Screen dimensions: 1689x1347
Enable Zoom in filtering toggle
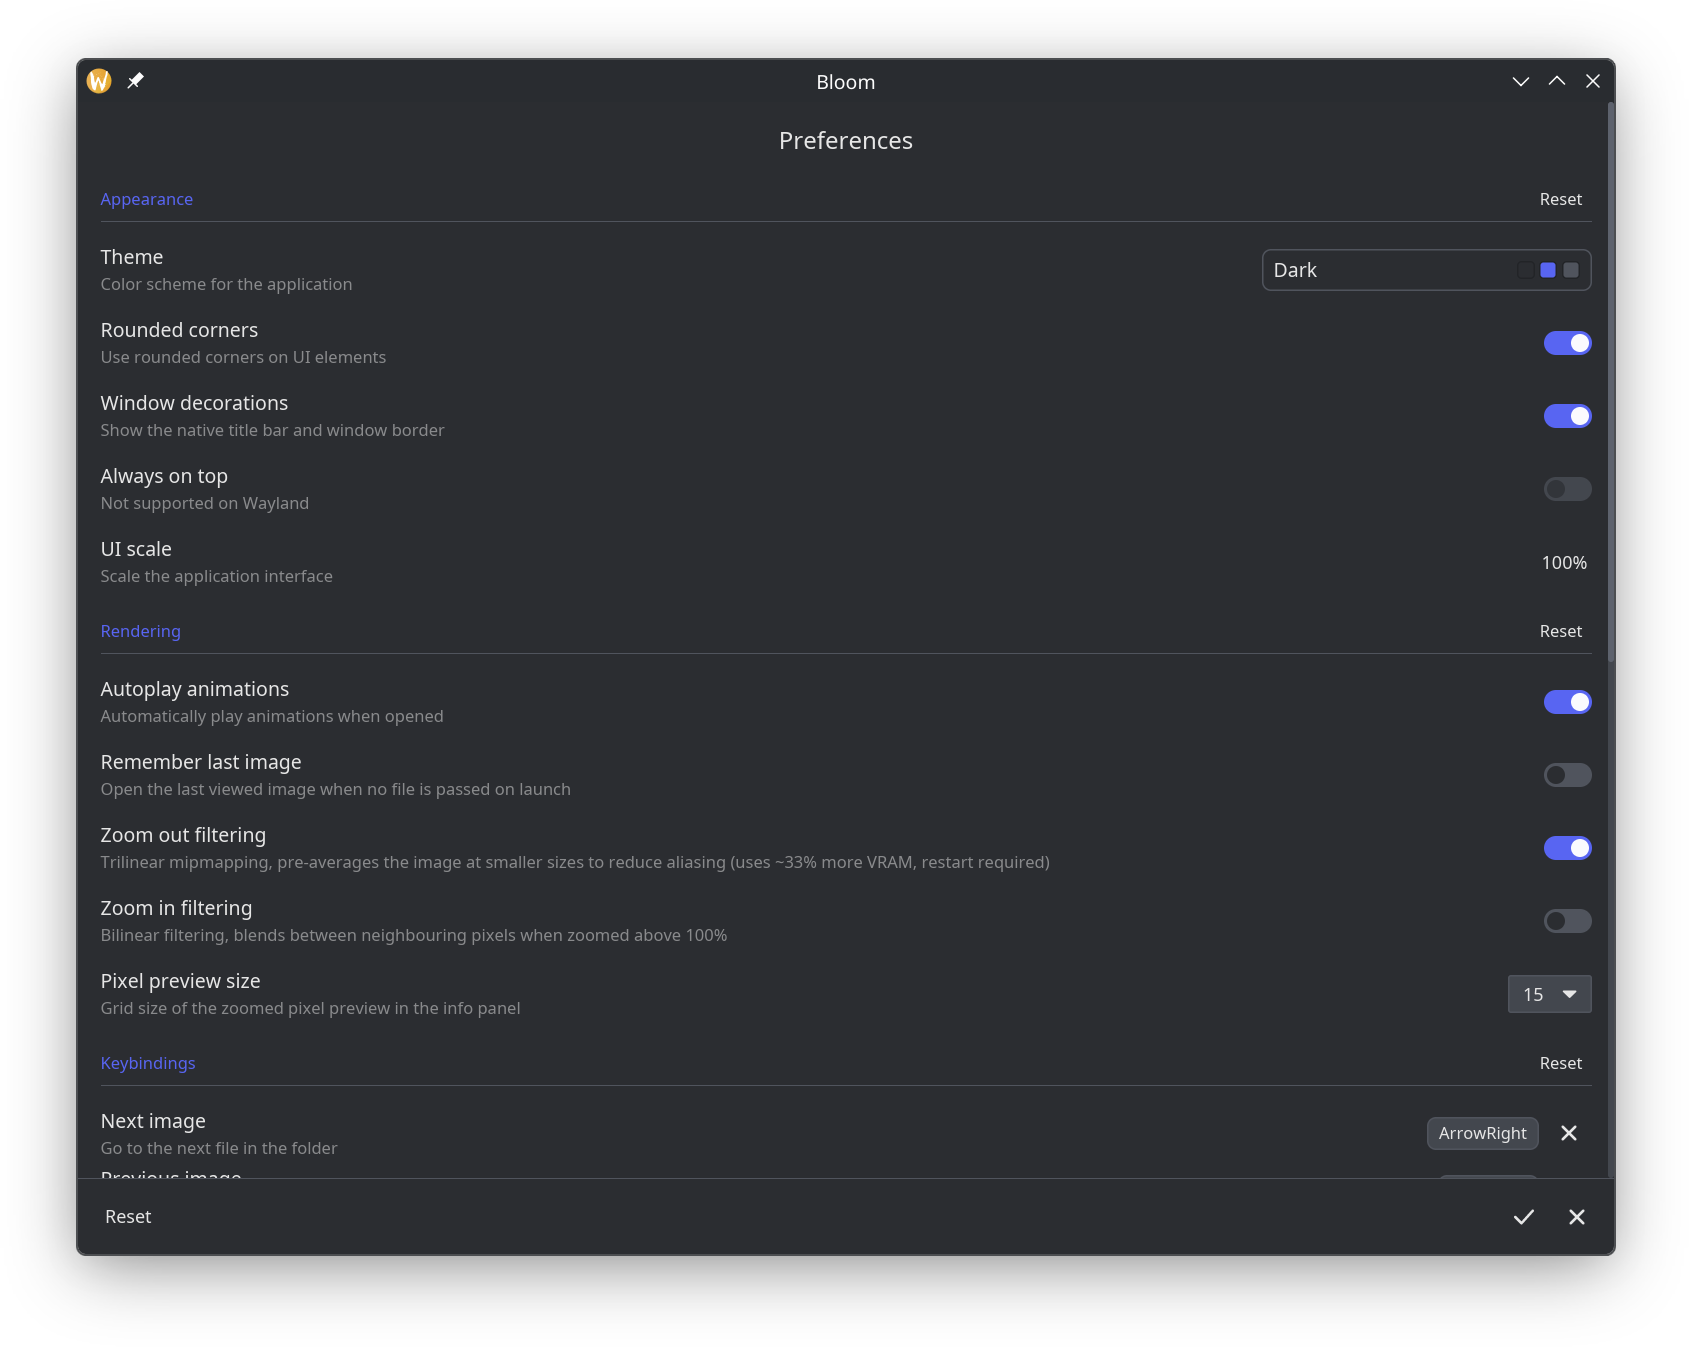(1567, 921)
